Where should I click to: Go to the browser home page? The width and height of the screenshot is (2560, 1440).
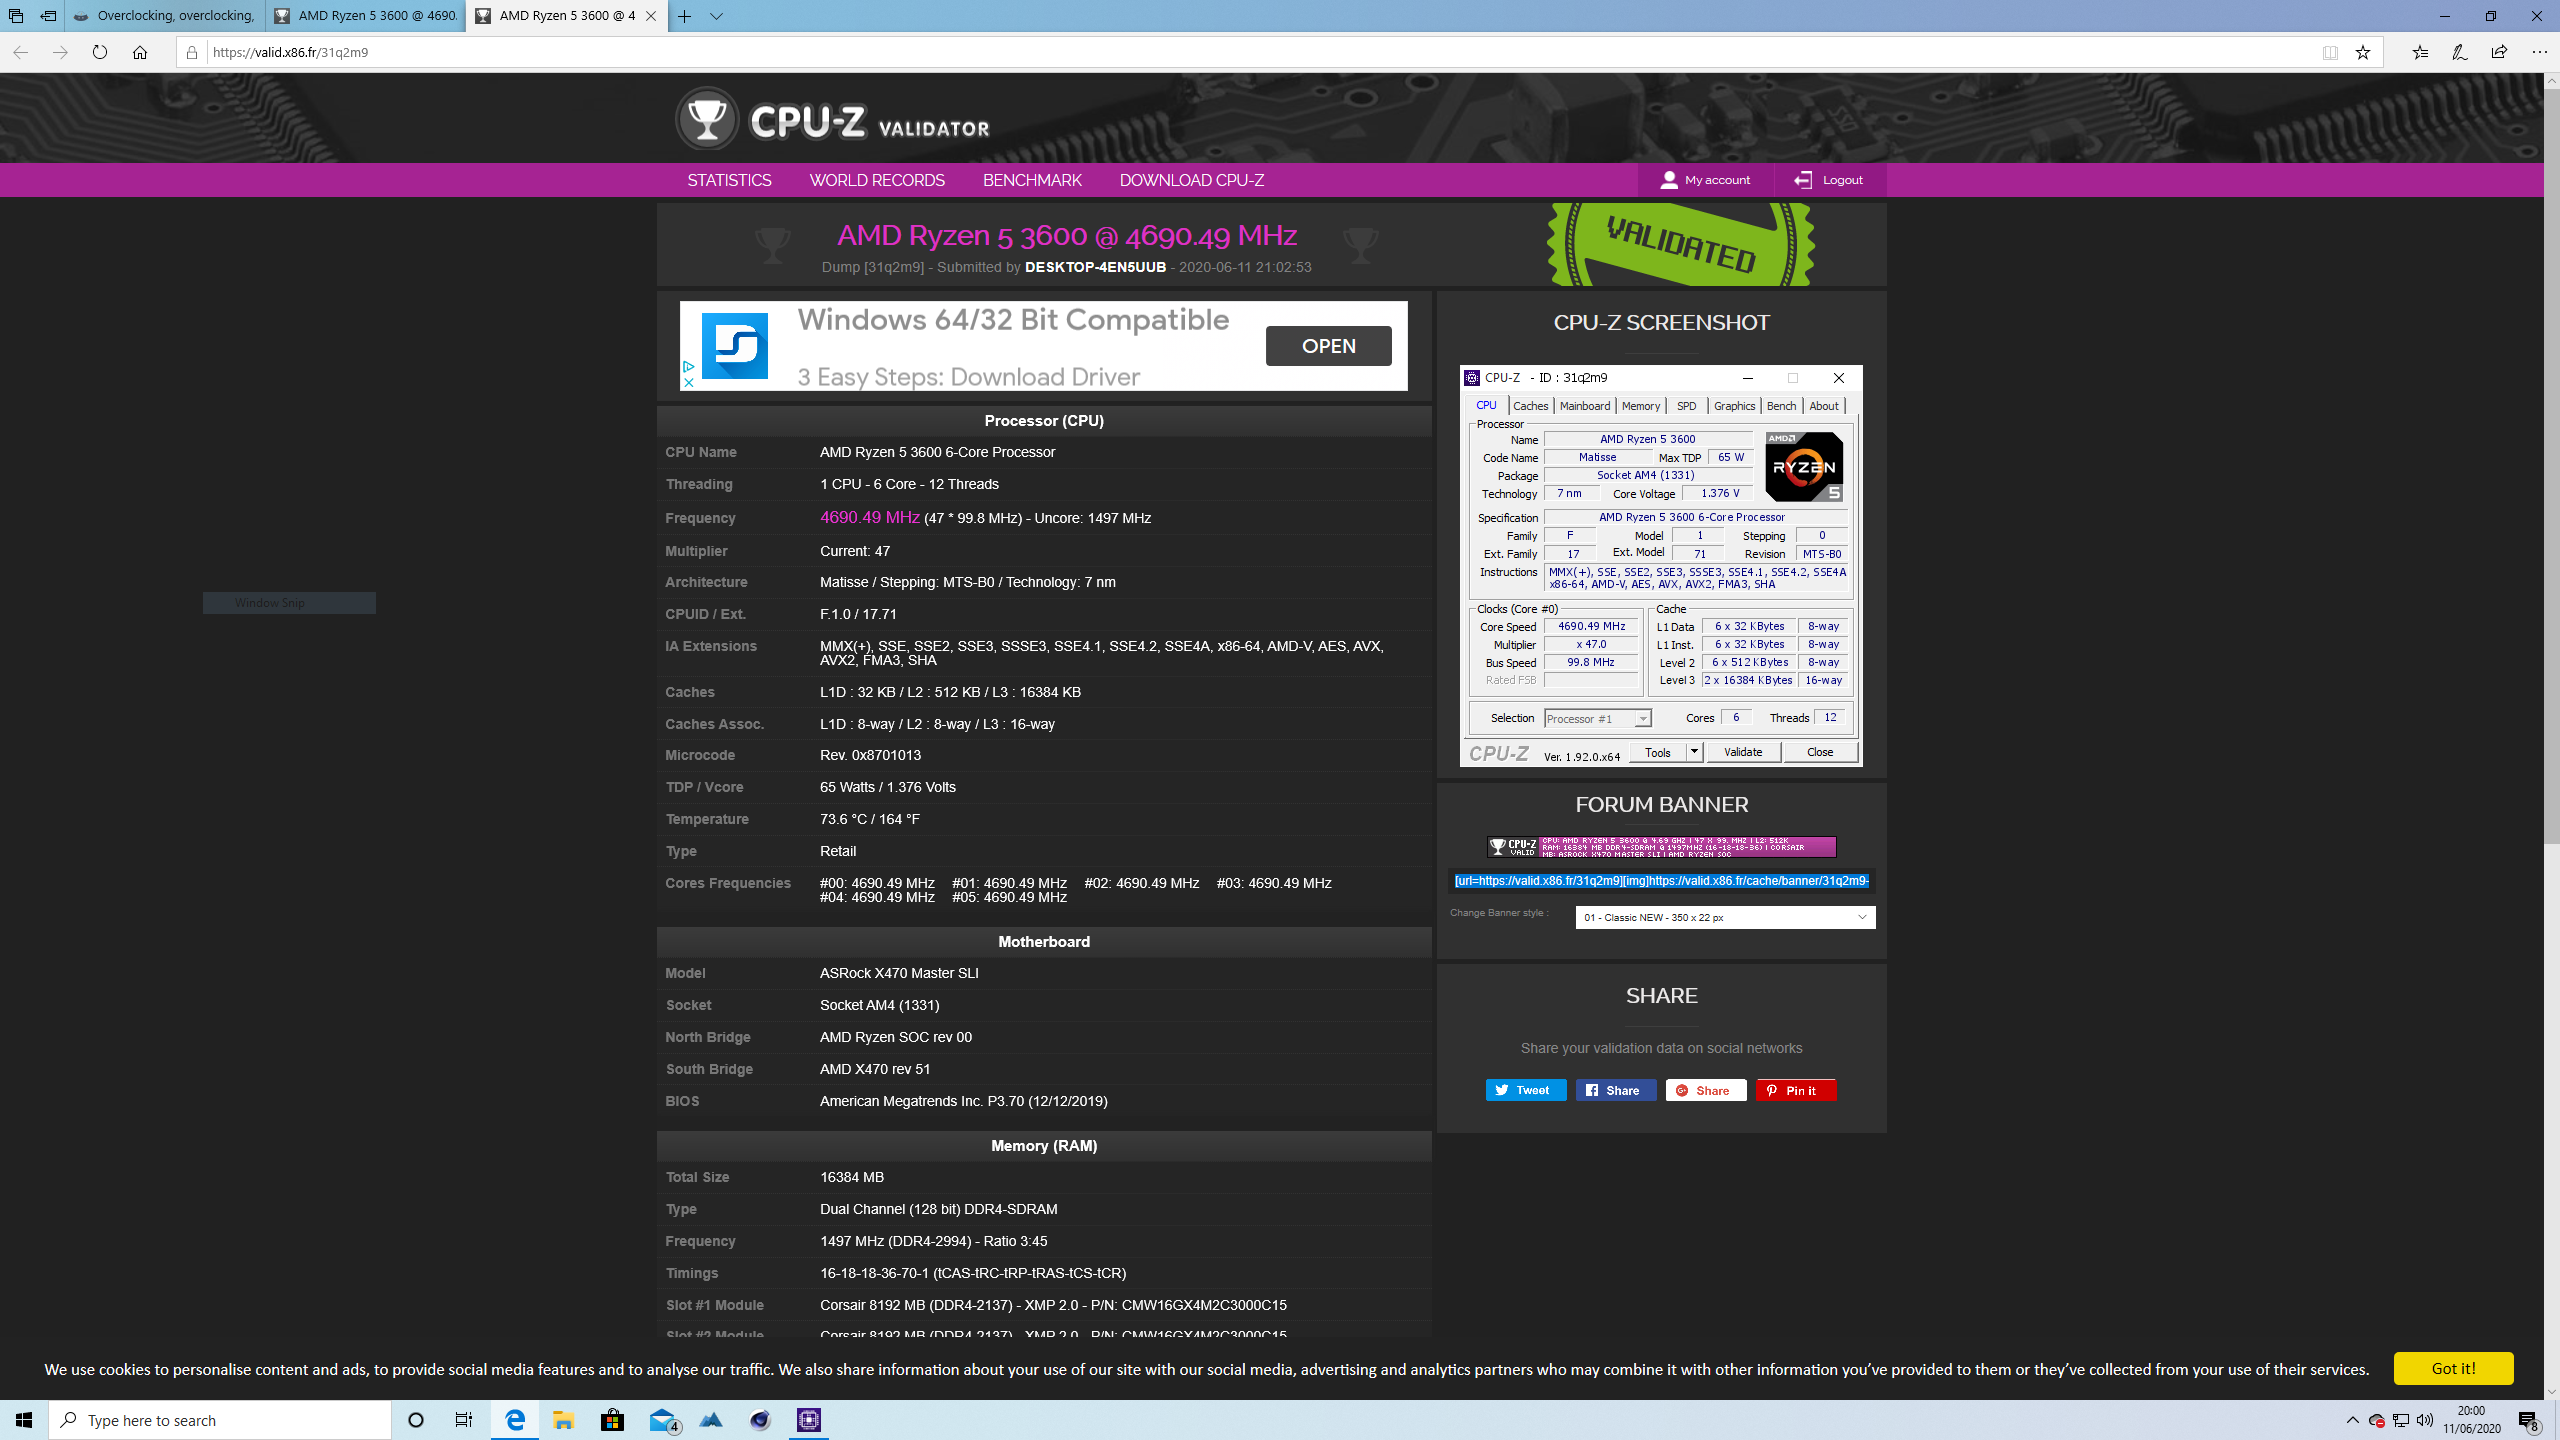(x=140, y=52)
